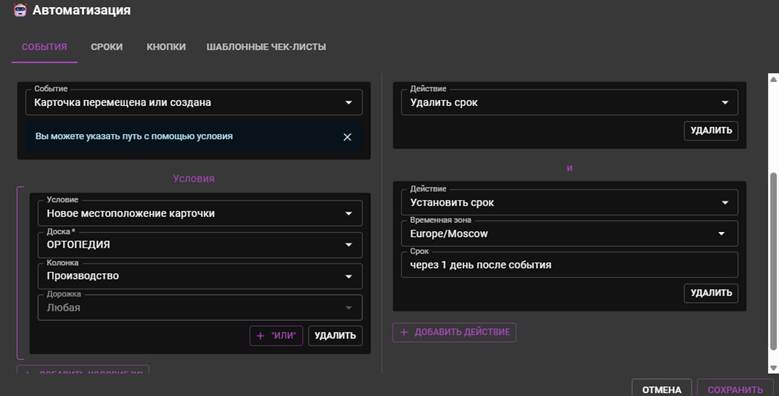Screen dimensions: 779x396
Task: Open Действие dropdown showing Удалить срок
Action: [569, 102]
